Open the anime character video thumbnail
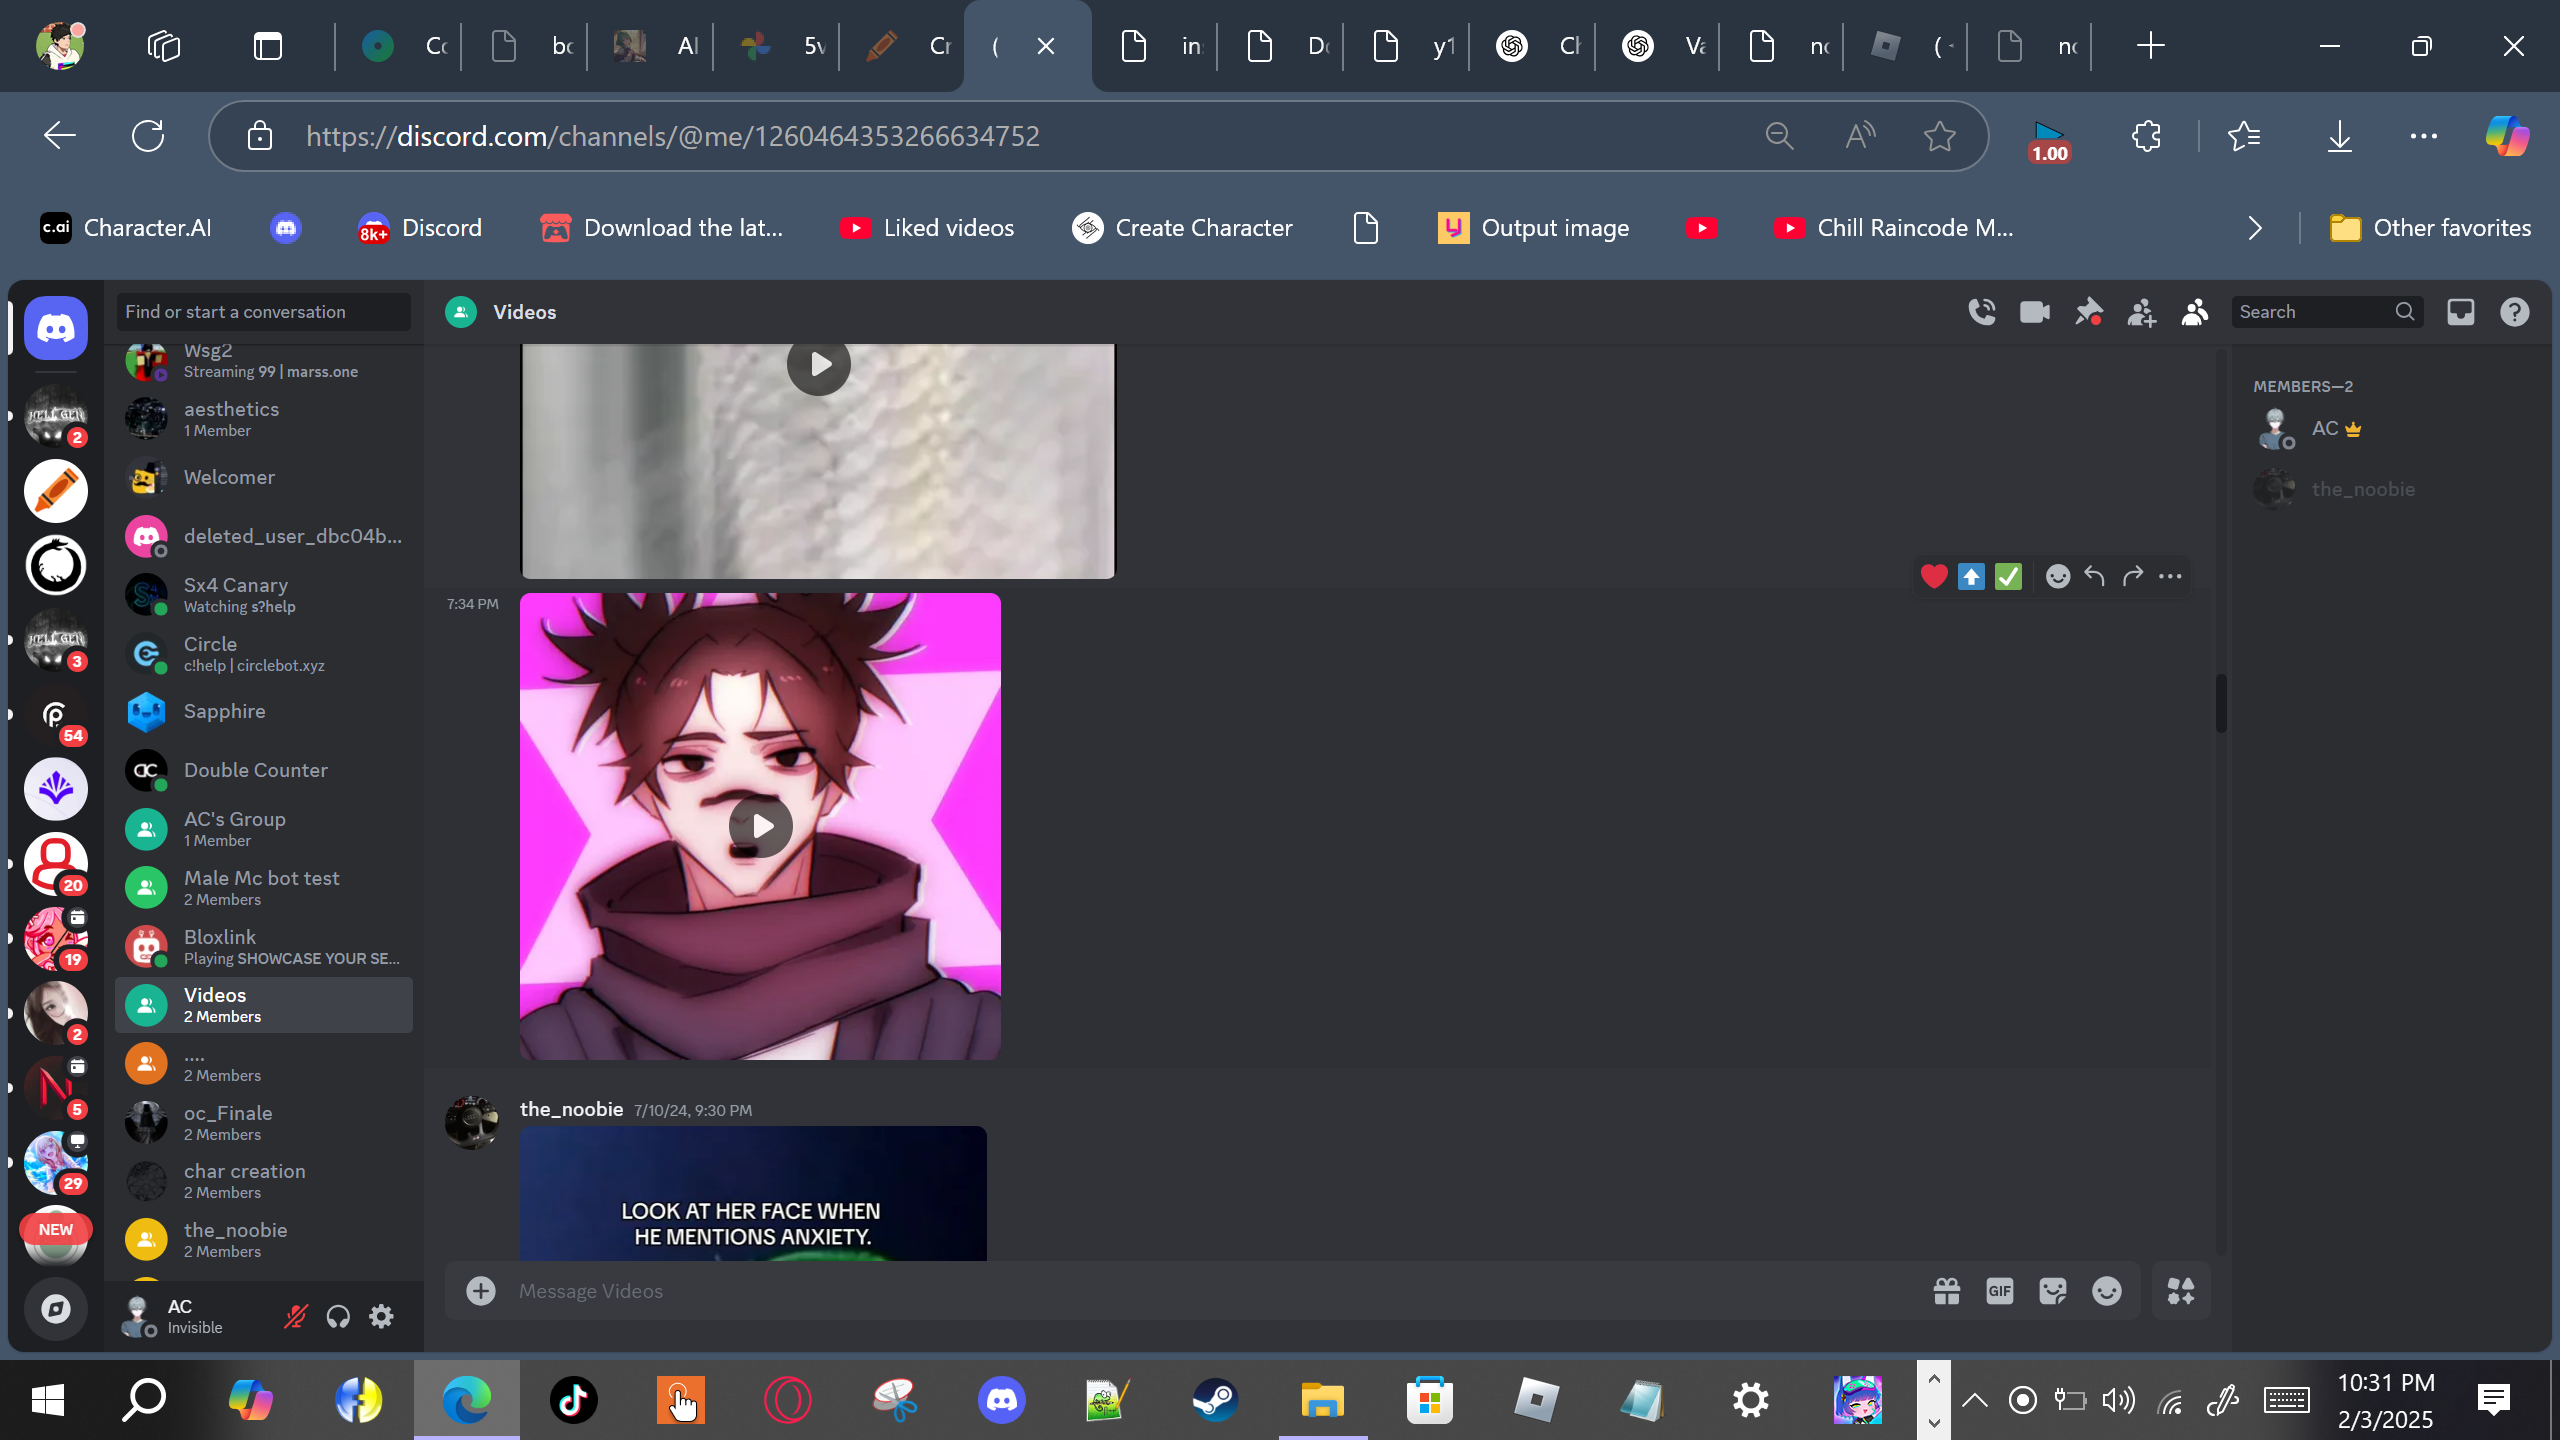 [x=760, y=826]
